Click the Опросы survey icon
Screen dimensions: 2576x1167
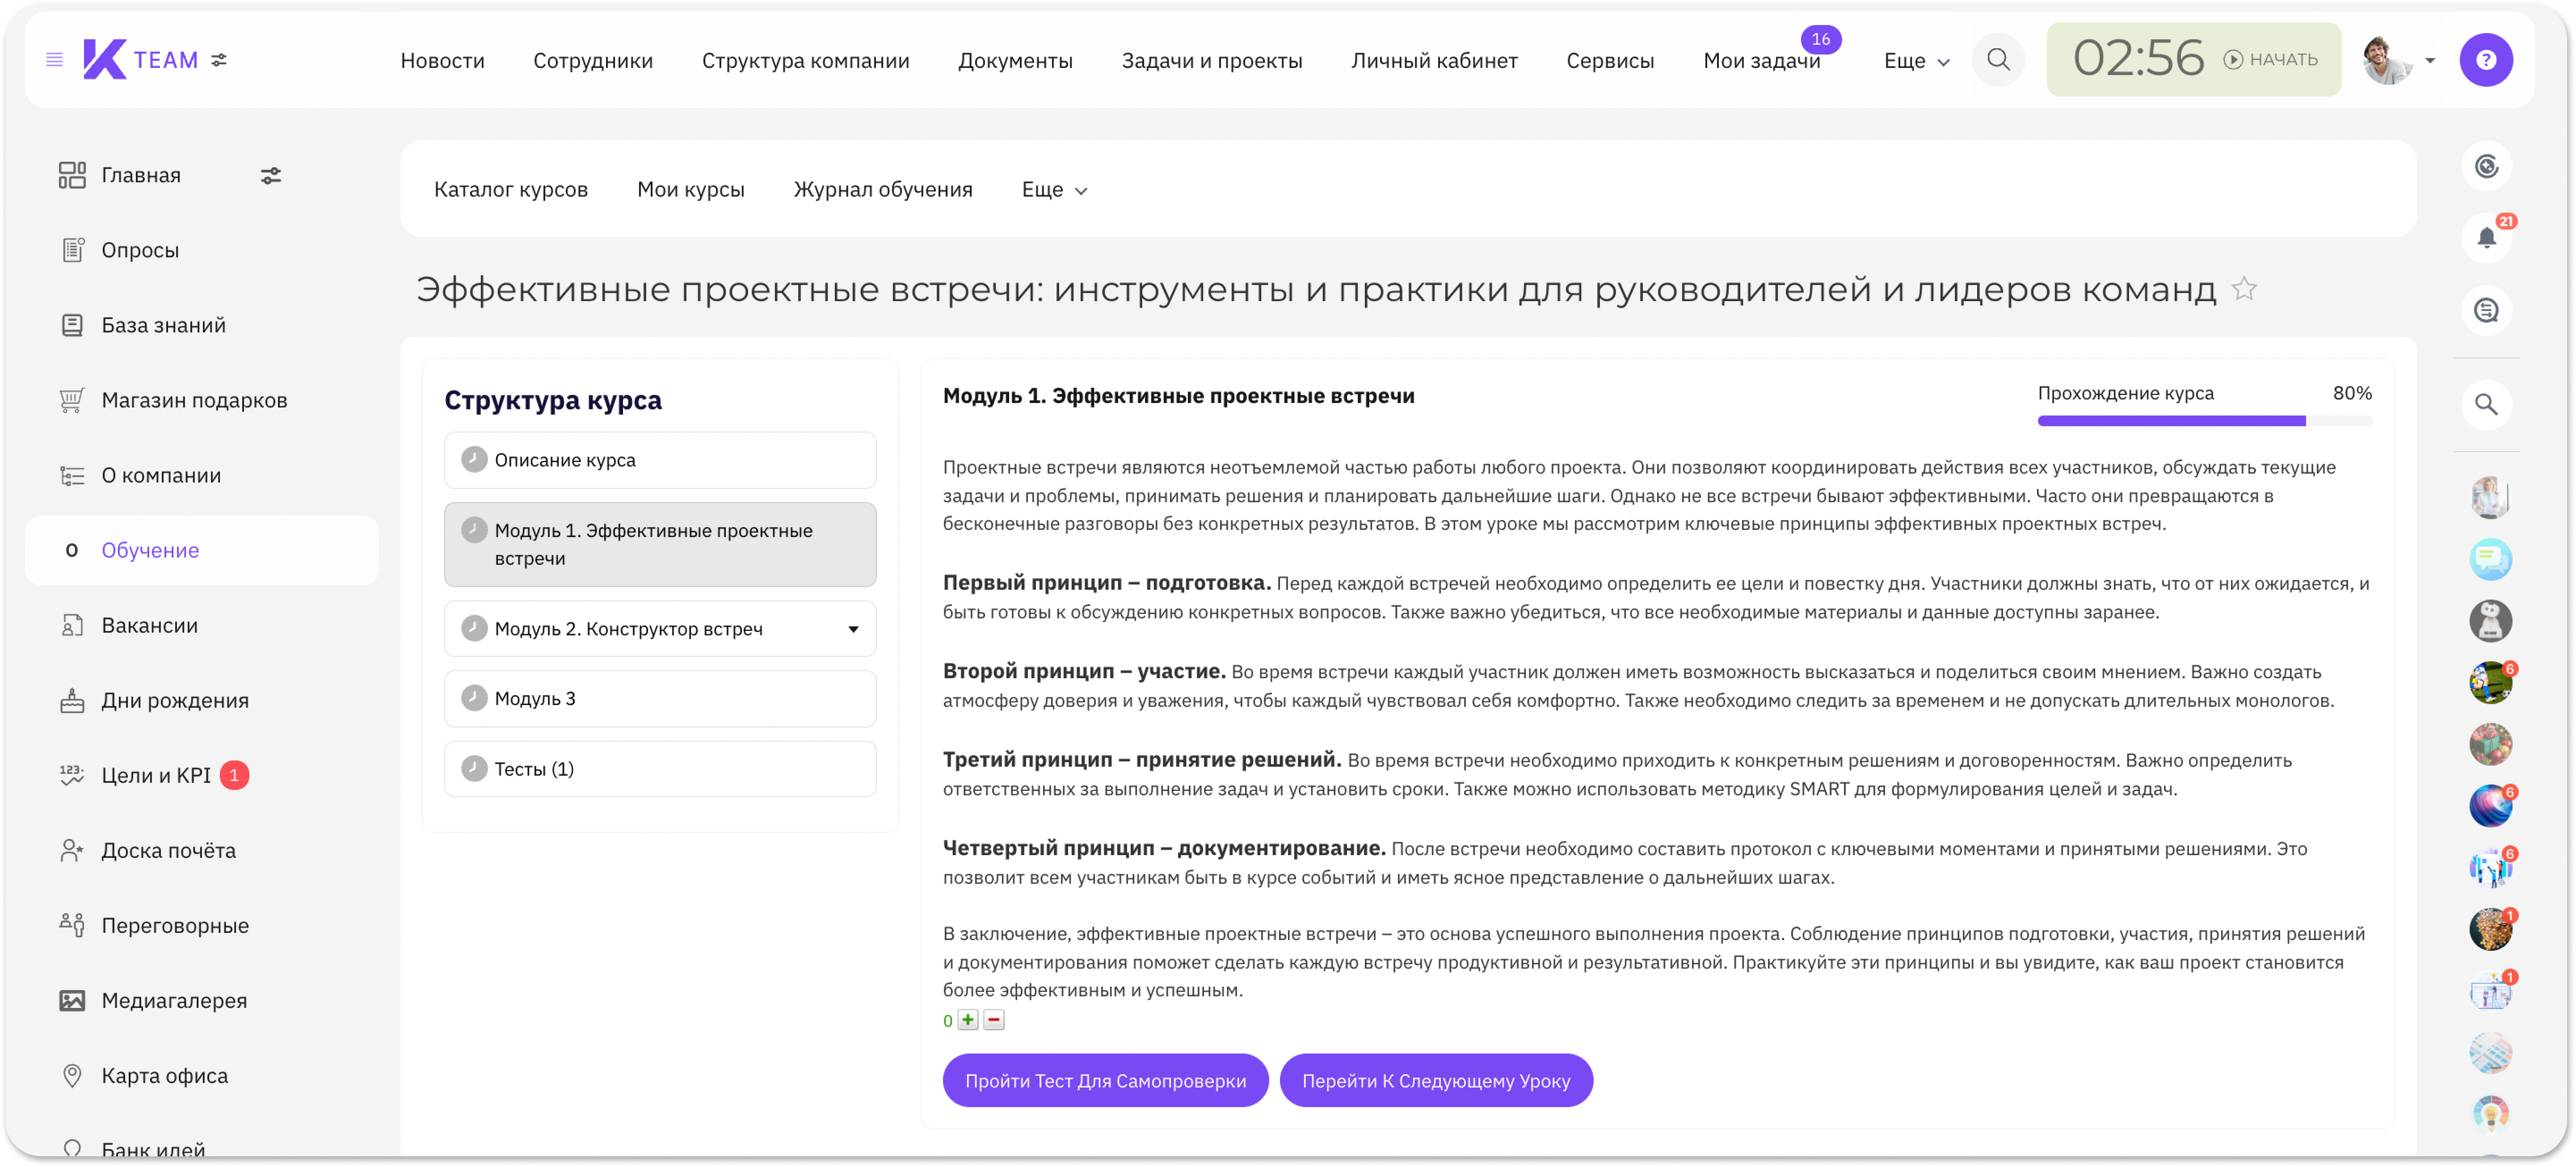(x=72, y=250)
